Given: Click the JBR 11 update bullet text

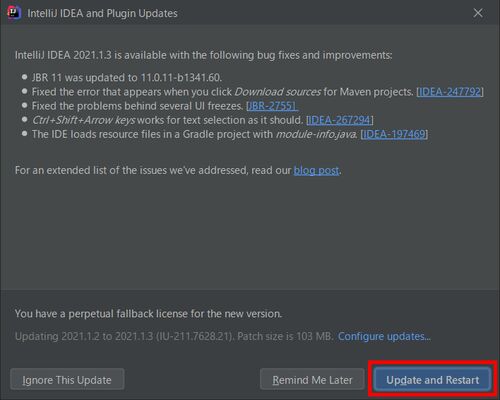Looking at the screenshot, I should [x=127, y=78].
